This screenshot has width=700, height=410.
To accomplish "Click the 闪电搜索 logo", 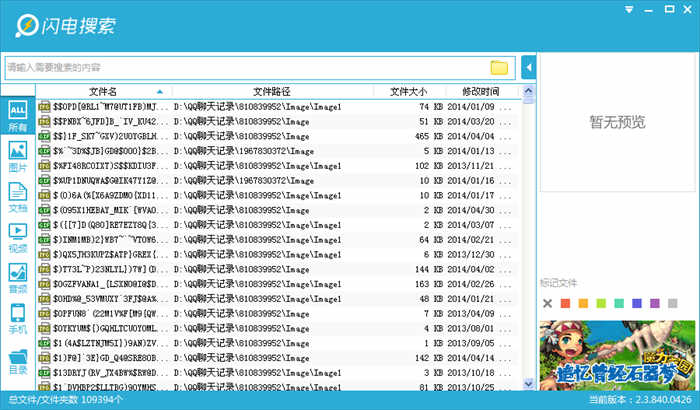I will pos(66,25).
